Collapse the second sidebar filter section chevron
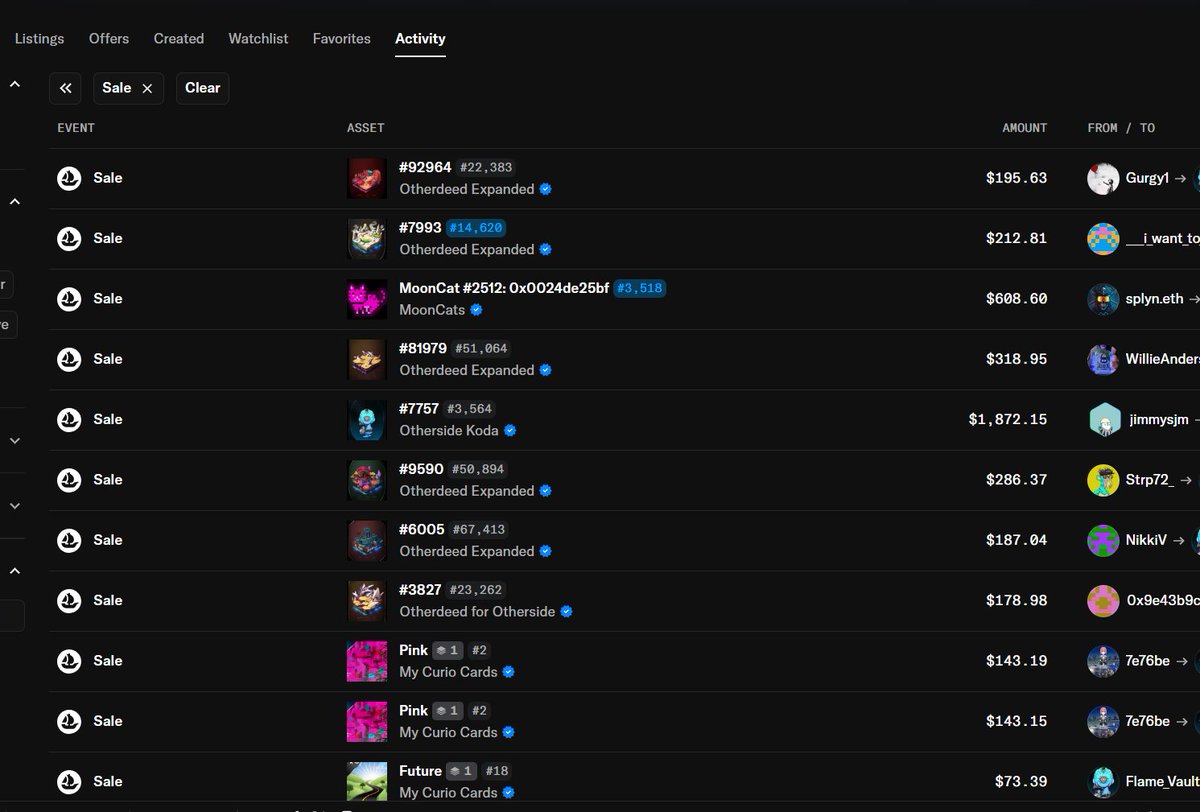The height and width of the screenshot is (812, 1200). tap(15, 202)
